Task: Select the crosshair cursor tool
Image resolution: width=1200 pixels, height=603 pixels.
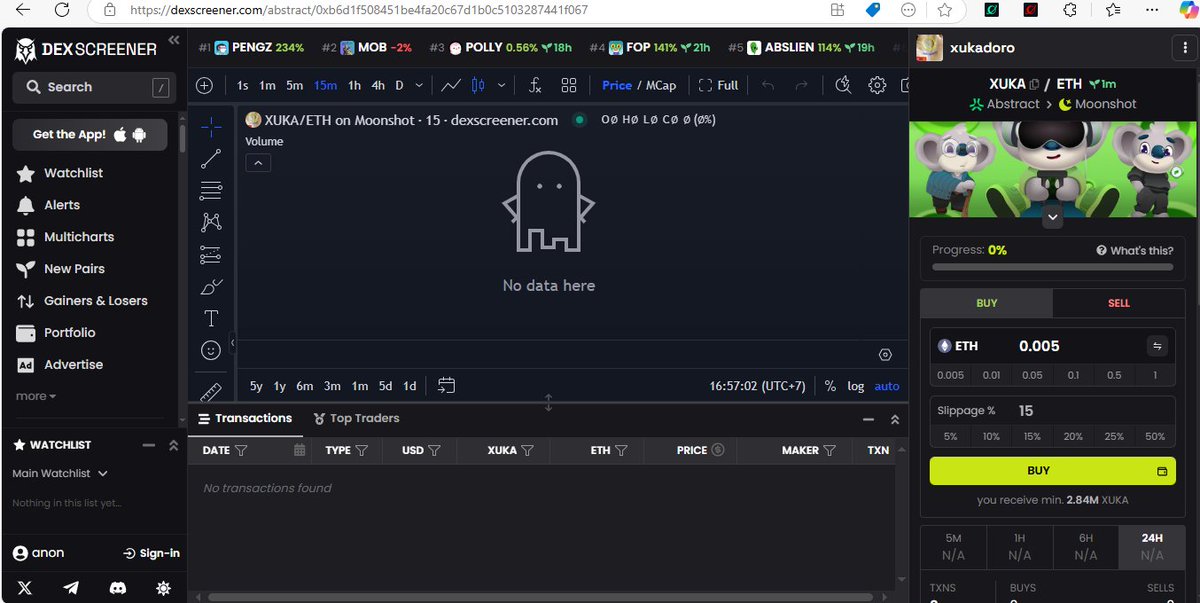Action: [x=211, y=127]
